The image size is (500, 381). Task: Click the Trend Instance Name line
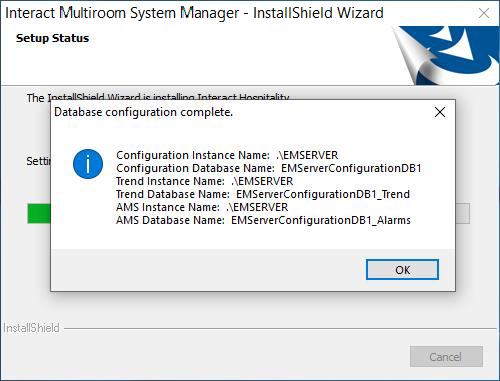coord(204,181)
